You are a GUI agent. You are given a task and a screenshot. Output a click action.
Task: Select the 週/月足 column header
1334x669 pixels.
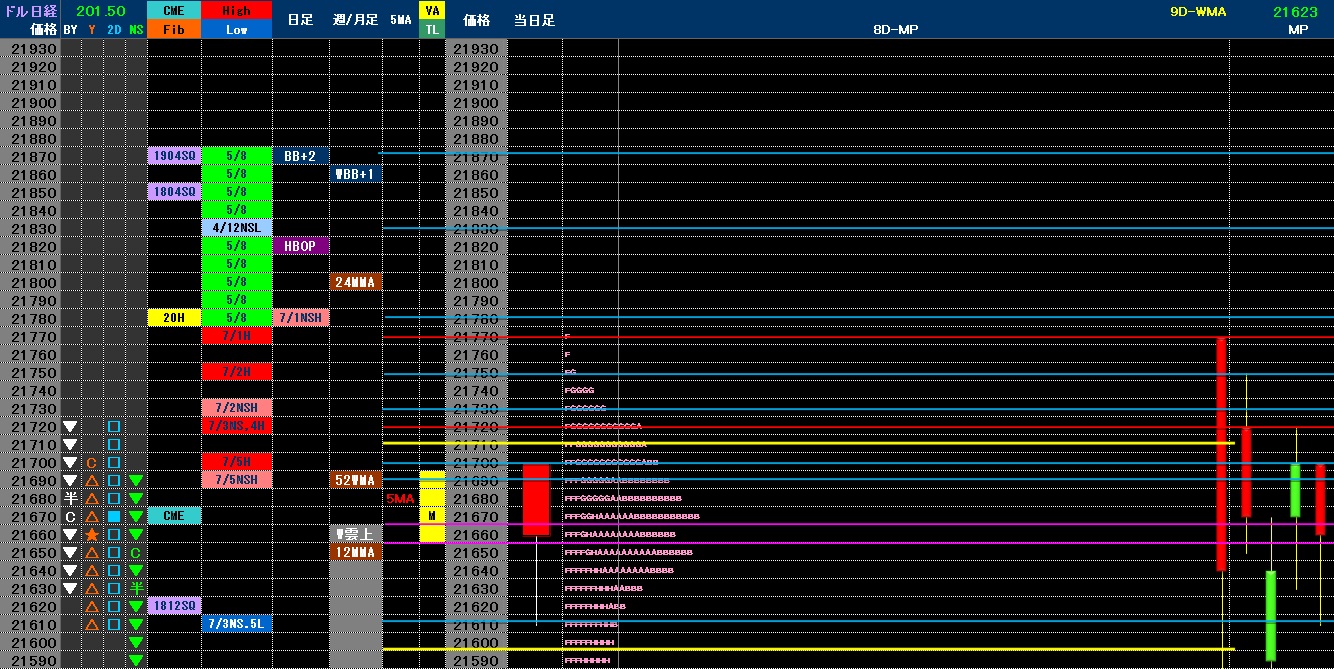tap(355, 20)
